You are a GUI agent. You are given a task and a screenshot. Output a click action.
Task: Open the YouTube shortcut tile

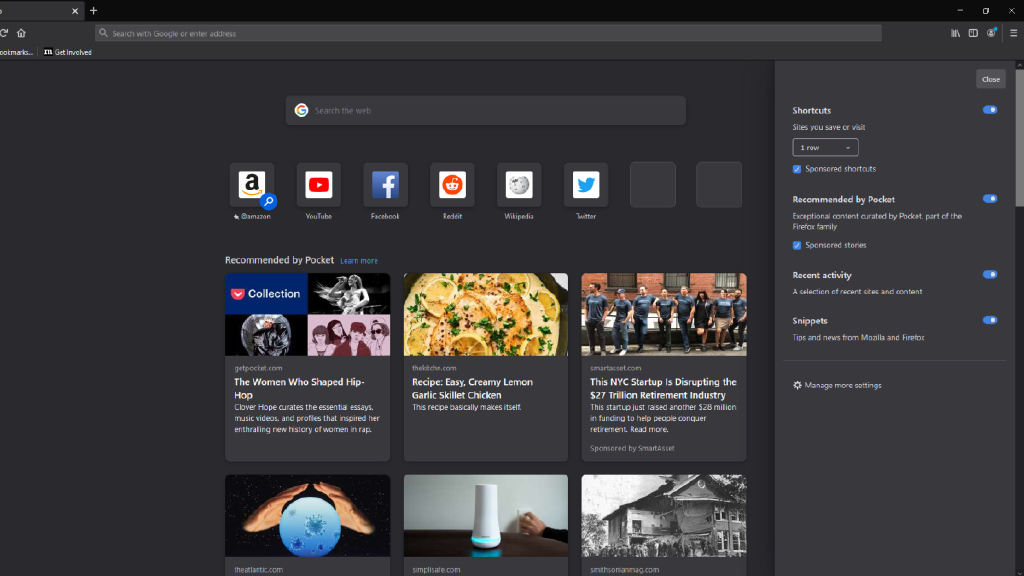pyautogui.click(x=319, y=185)
